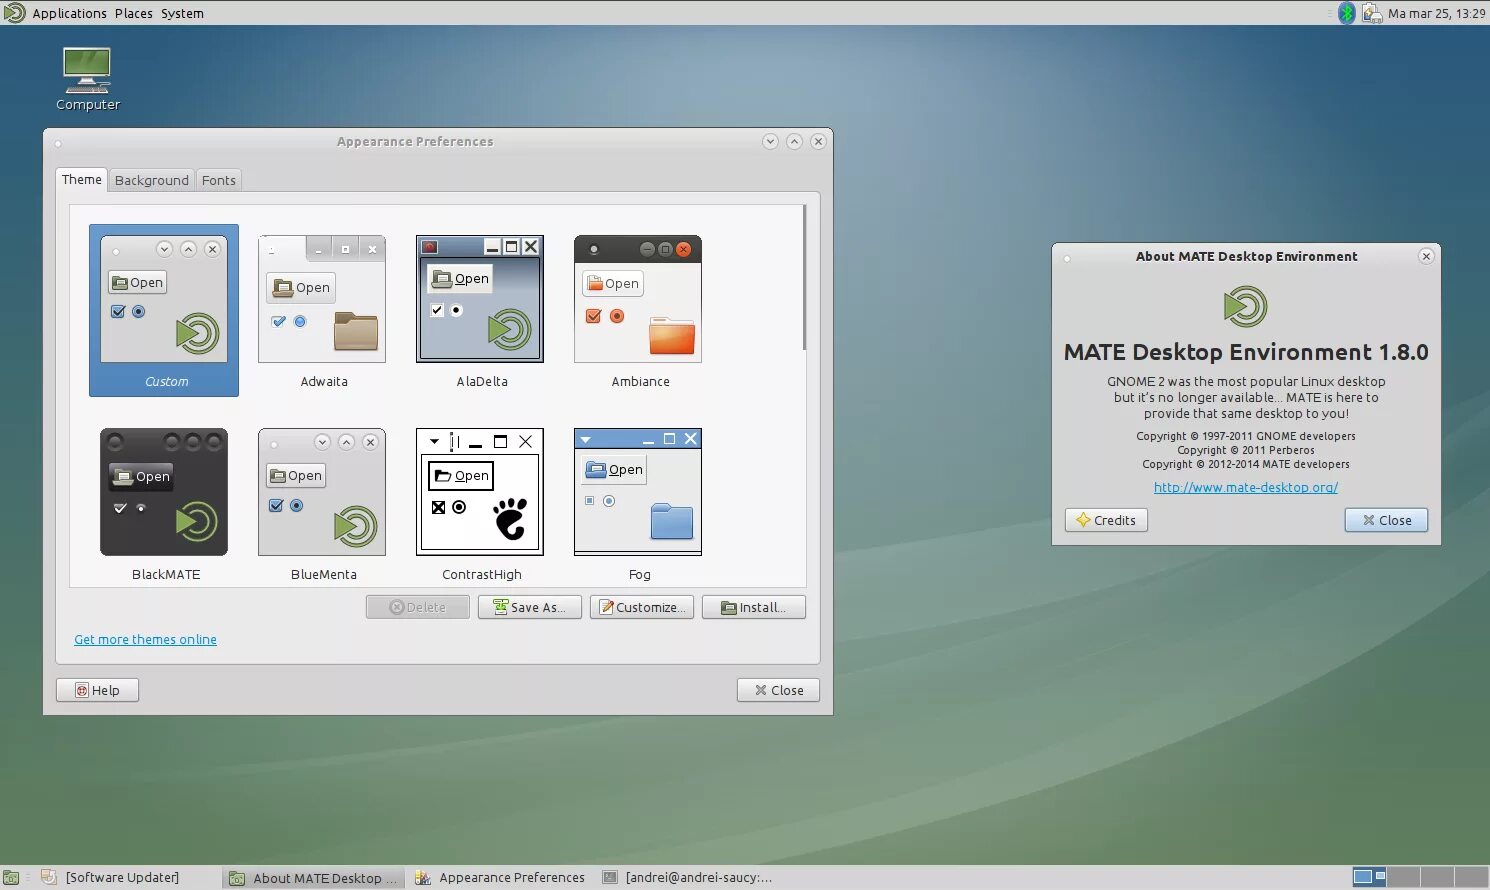Image resolution: width=1490 pixels, height=890 pixels.
Task: Click Close button in About MATE dialog
Action: click(1386, 520)
